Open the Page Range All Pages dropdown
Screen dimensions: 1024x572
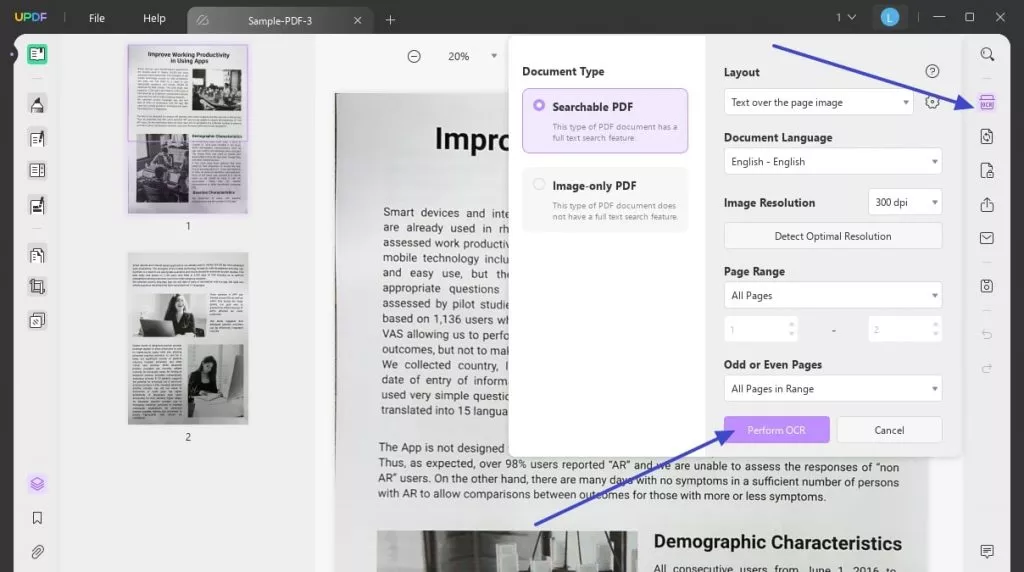point(833,295)
